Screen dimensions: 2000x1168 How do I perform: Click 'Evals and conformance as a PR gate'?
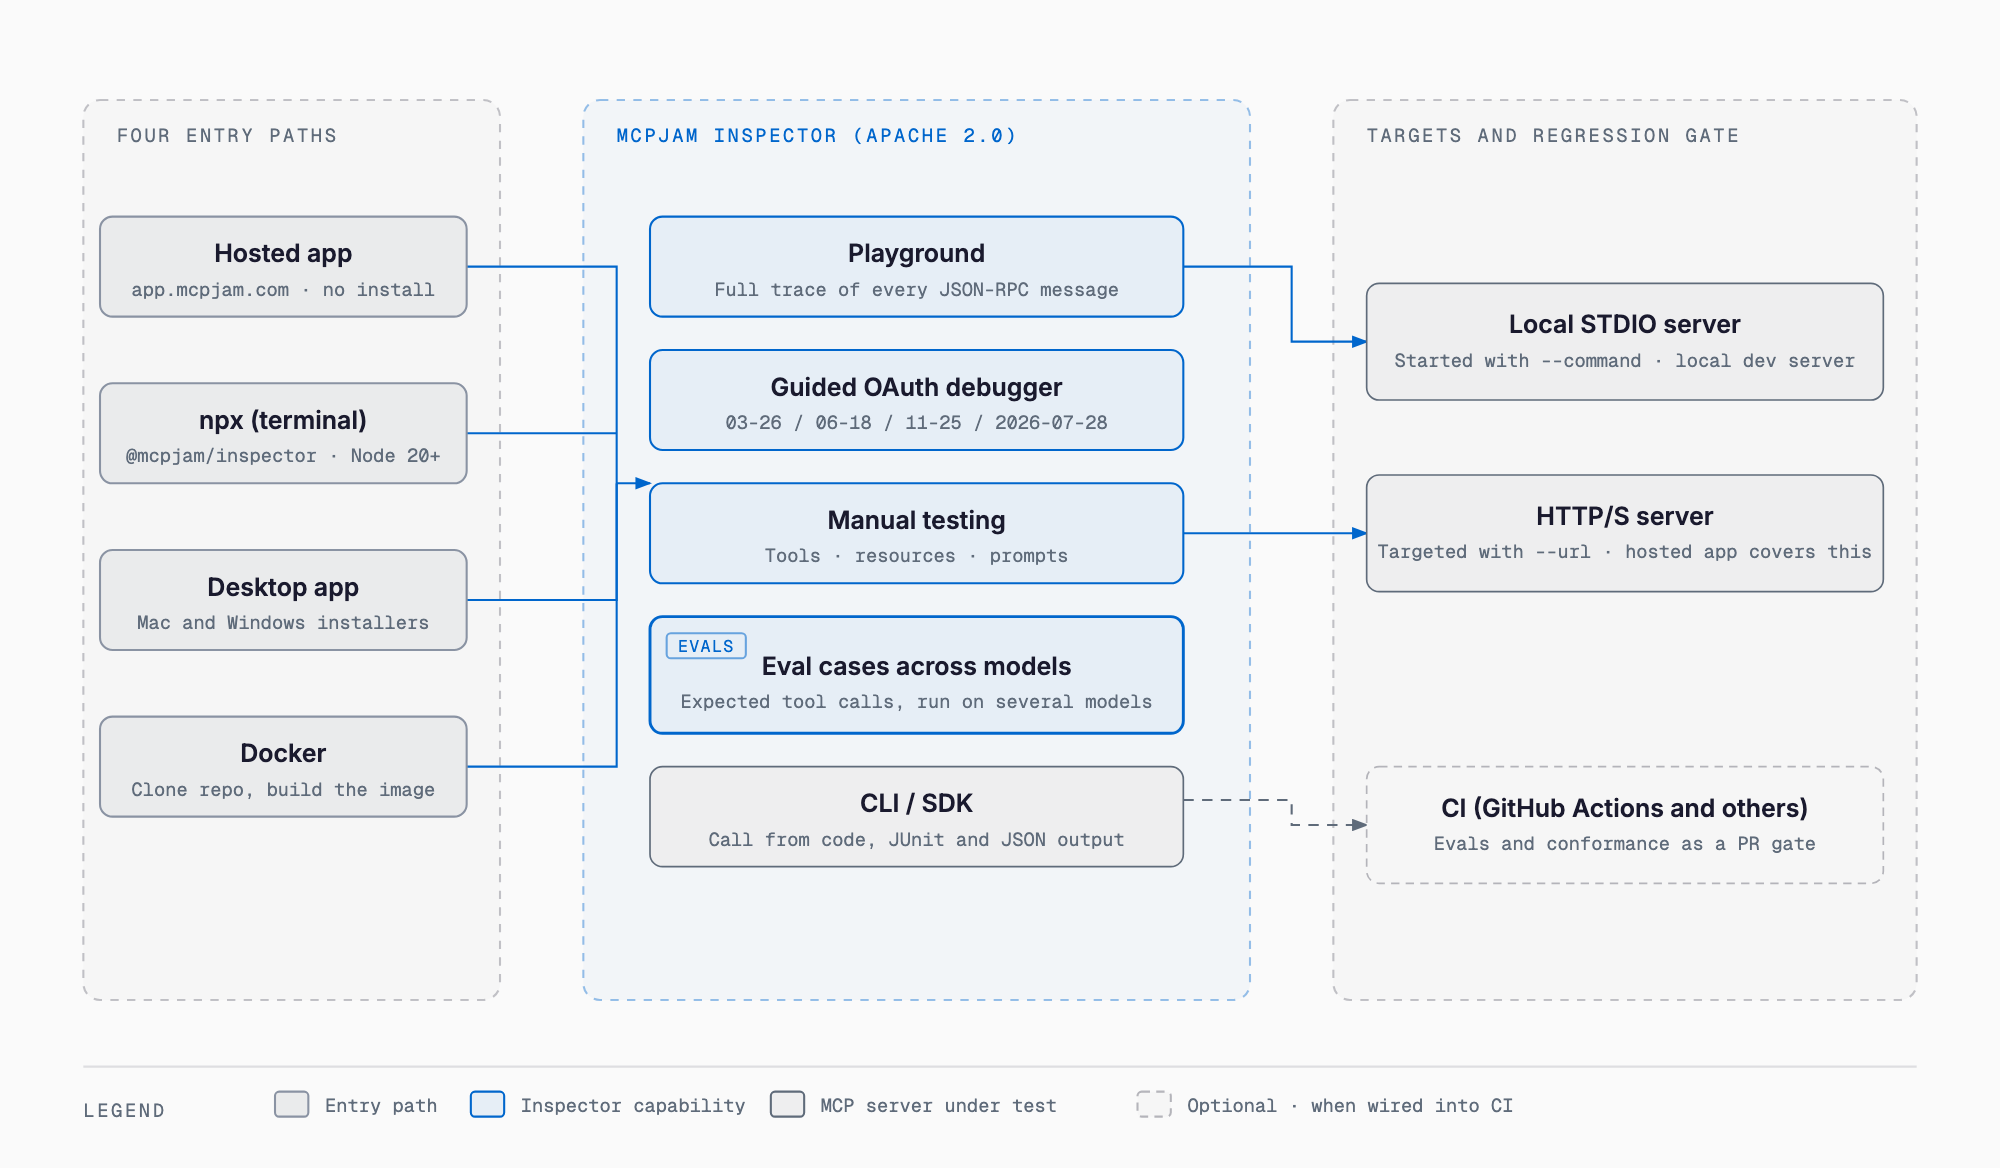[1624, 844]
